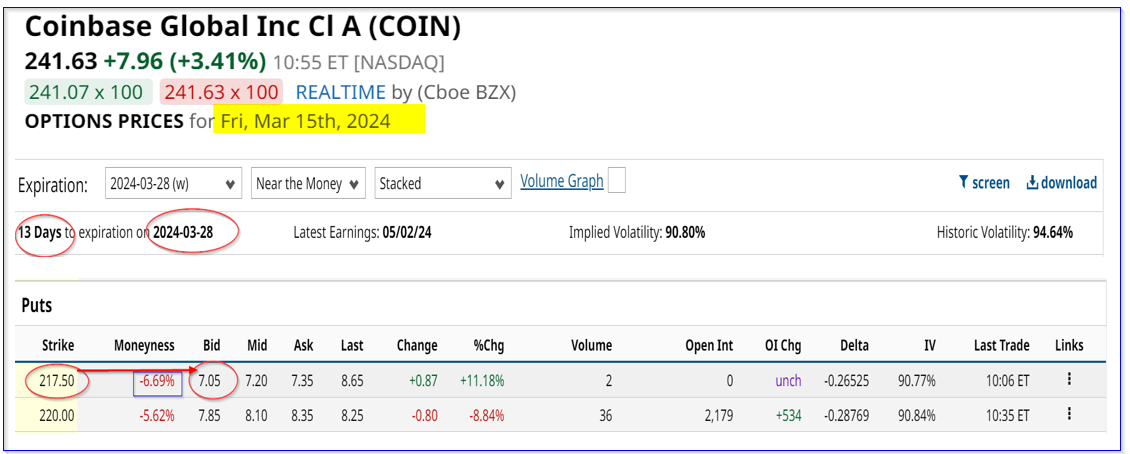The width and height of the screenshot is (1130, 454).
Task: Sort puts by Volume column
Action: tap(591, 345)
